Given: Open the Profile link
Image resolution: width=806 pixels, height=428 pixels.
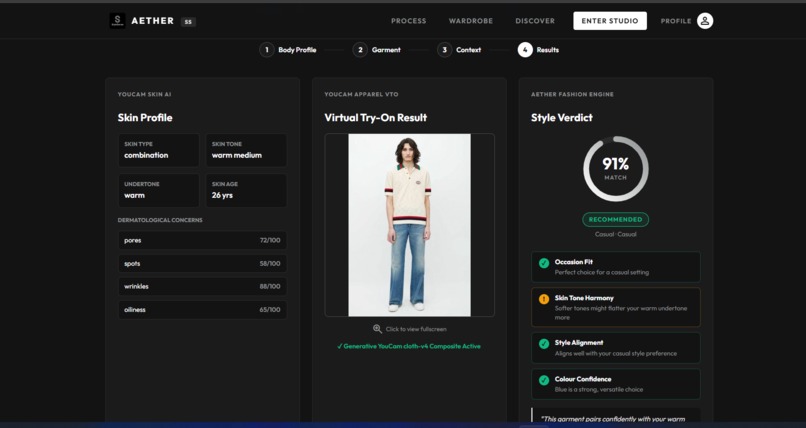Looking at the screenshot, I should [676, 21].
